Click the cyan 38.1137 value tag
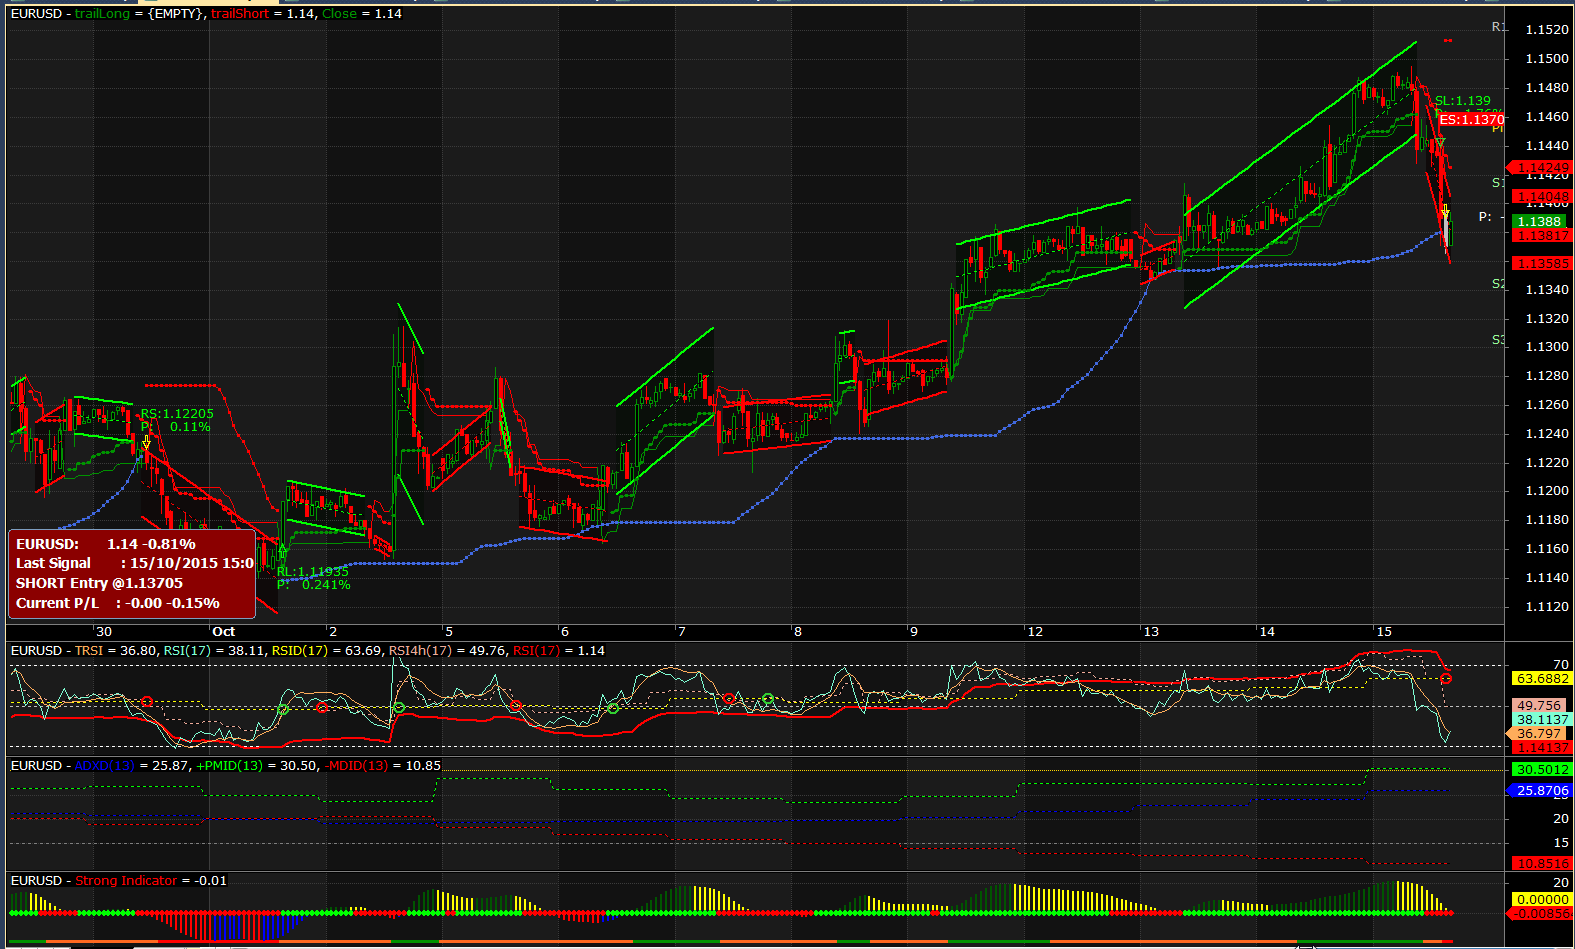Image resolution: width=1575 pixels, height=949 pixels. [1543, 720]
